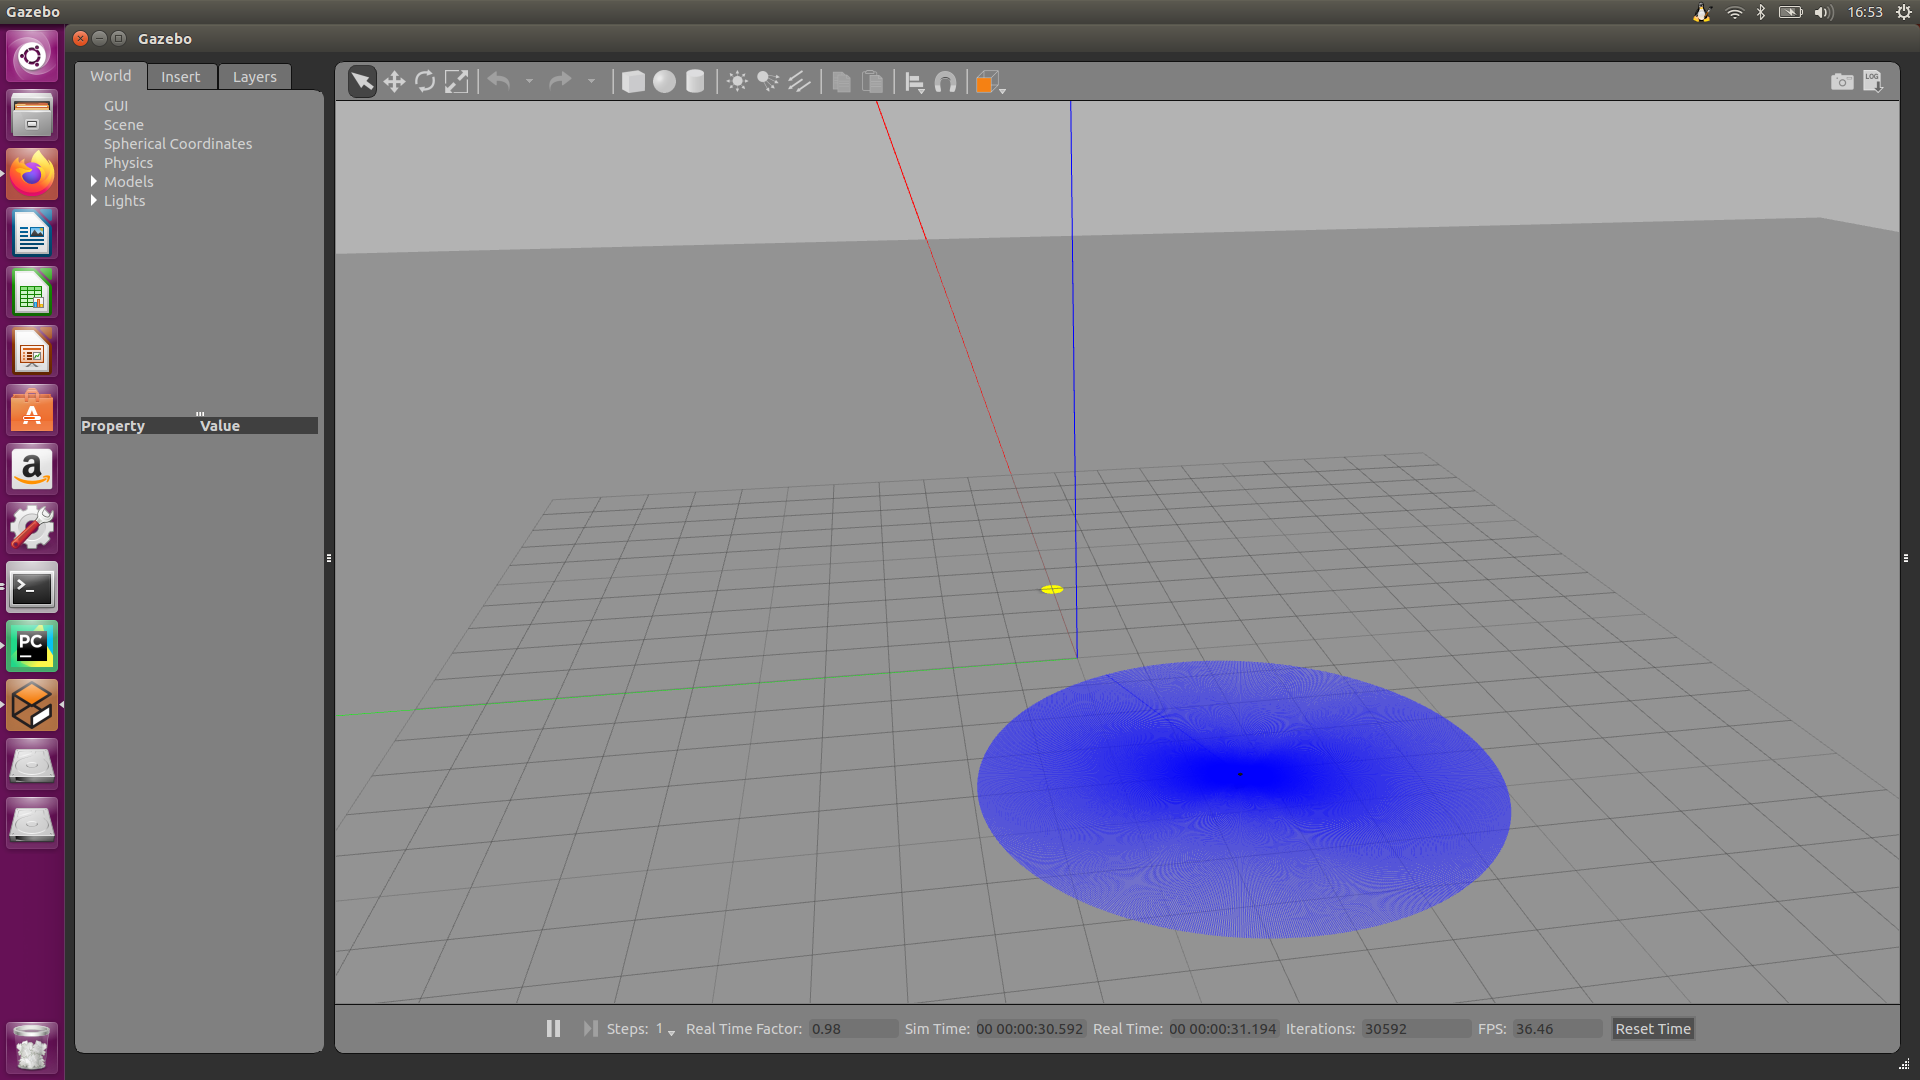The height and width of the screenshot is (1080, 1920).
Task: Add a spot light
Action: pyautogui.click(x=768, y=82)
